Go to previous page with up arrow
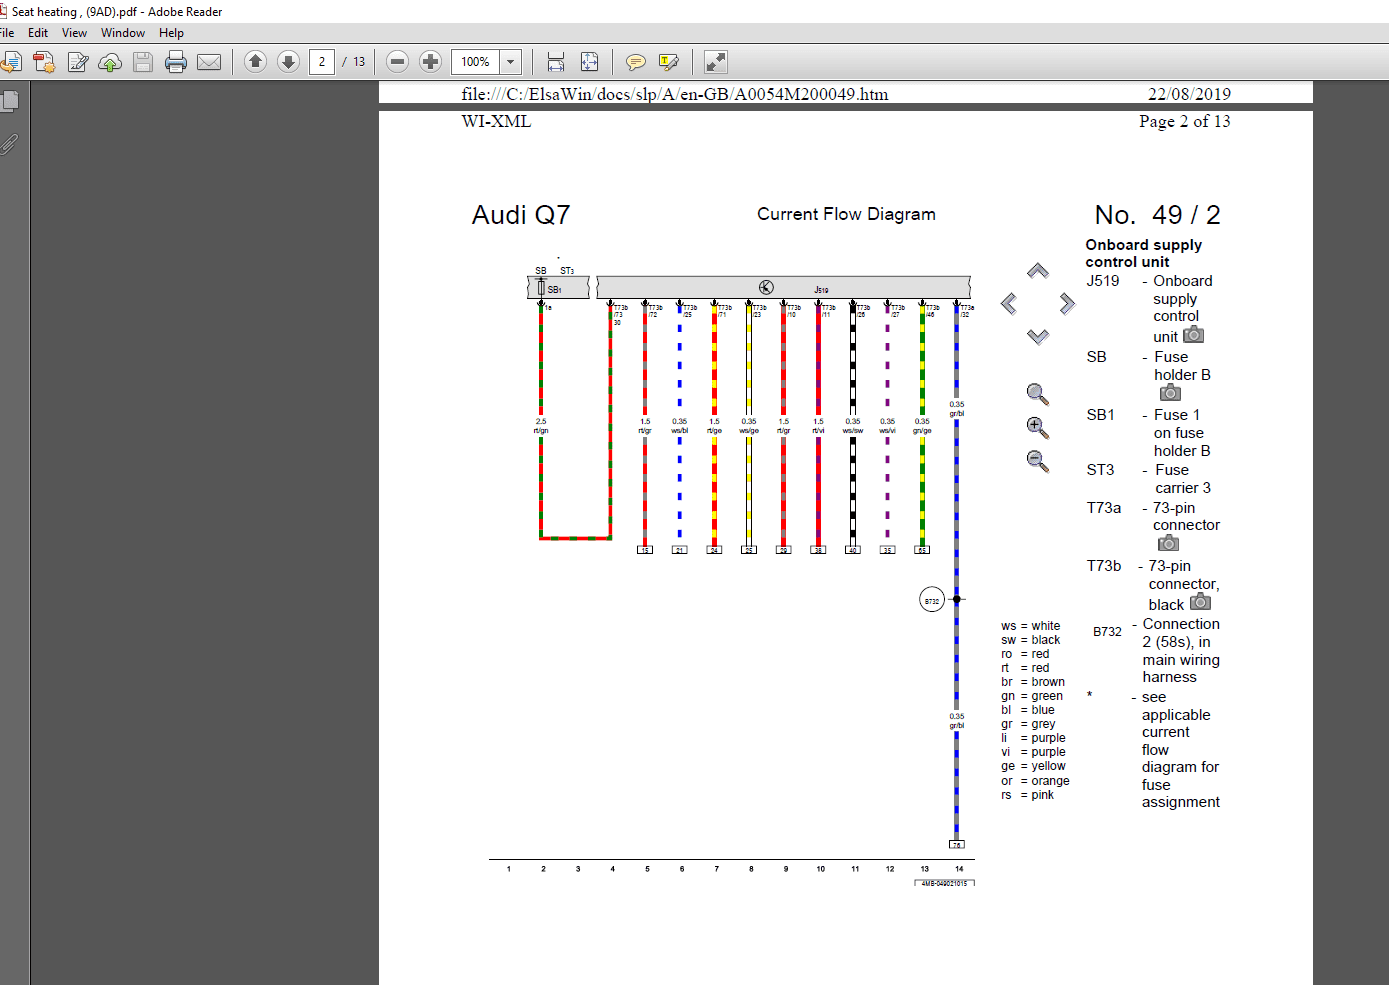Screen dimensions: 1389x985 (255, 62)
